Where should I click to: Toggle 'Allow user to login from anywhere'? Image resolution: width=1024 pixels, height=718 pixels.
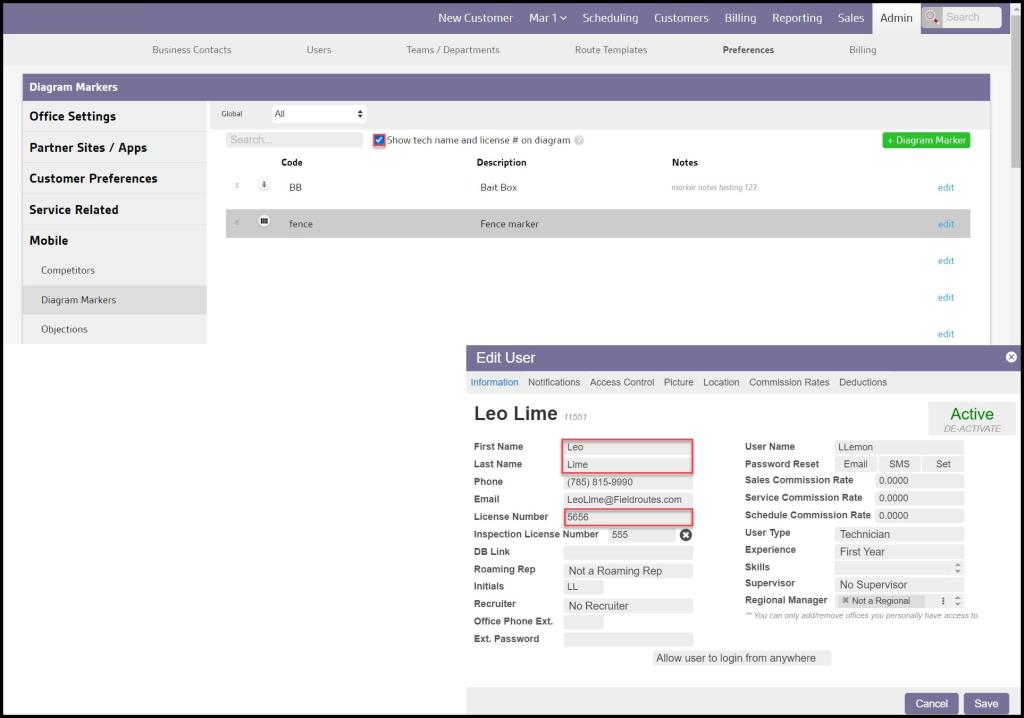tap(741, 658)
